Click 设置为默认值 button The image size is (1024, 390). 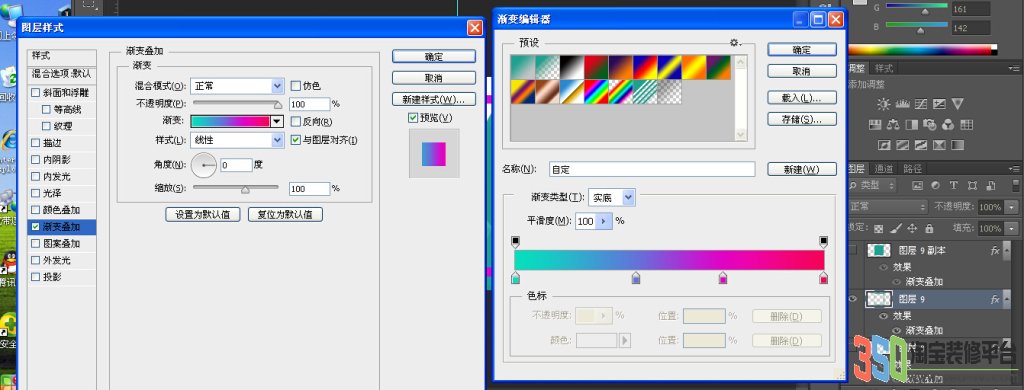coord(202,214)
